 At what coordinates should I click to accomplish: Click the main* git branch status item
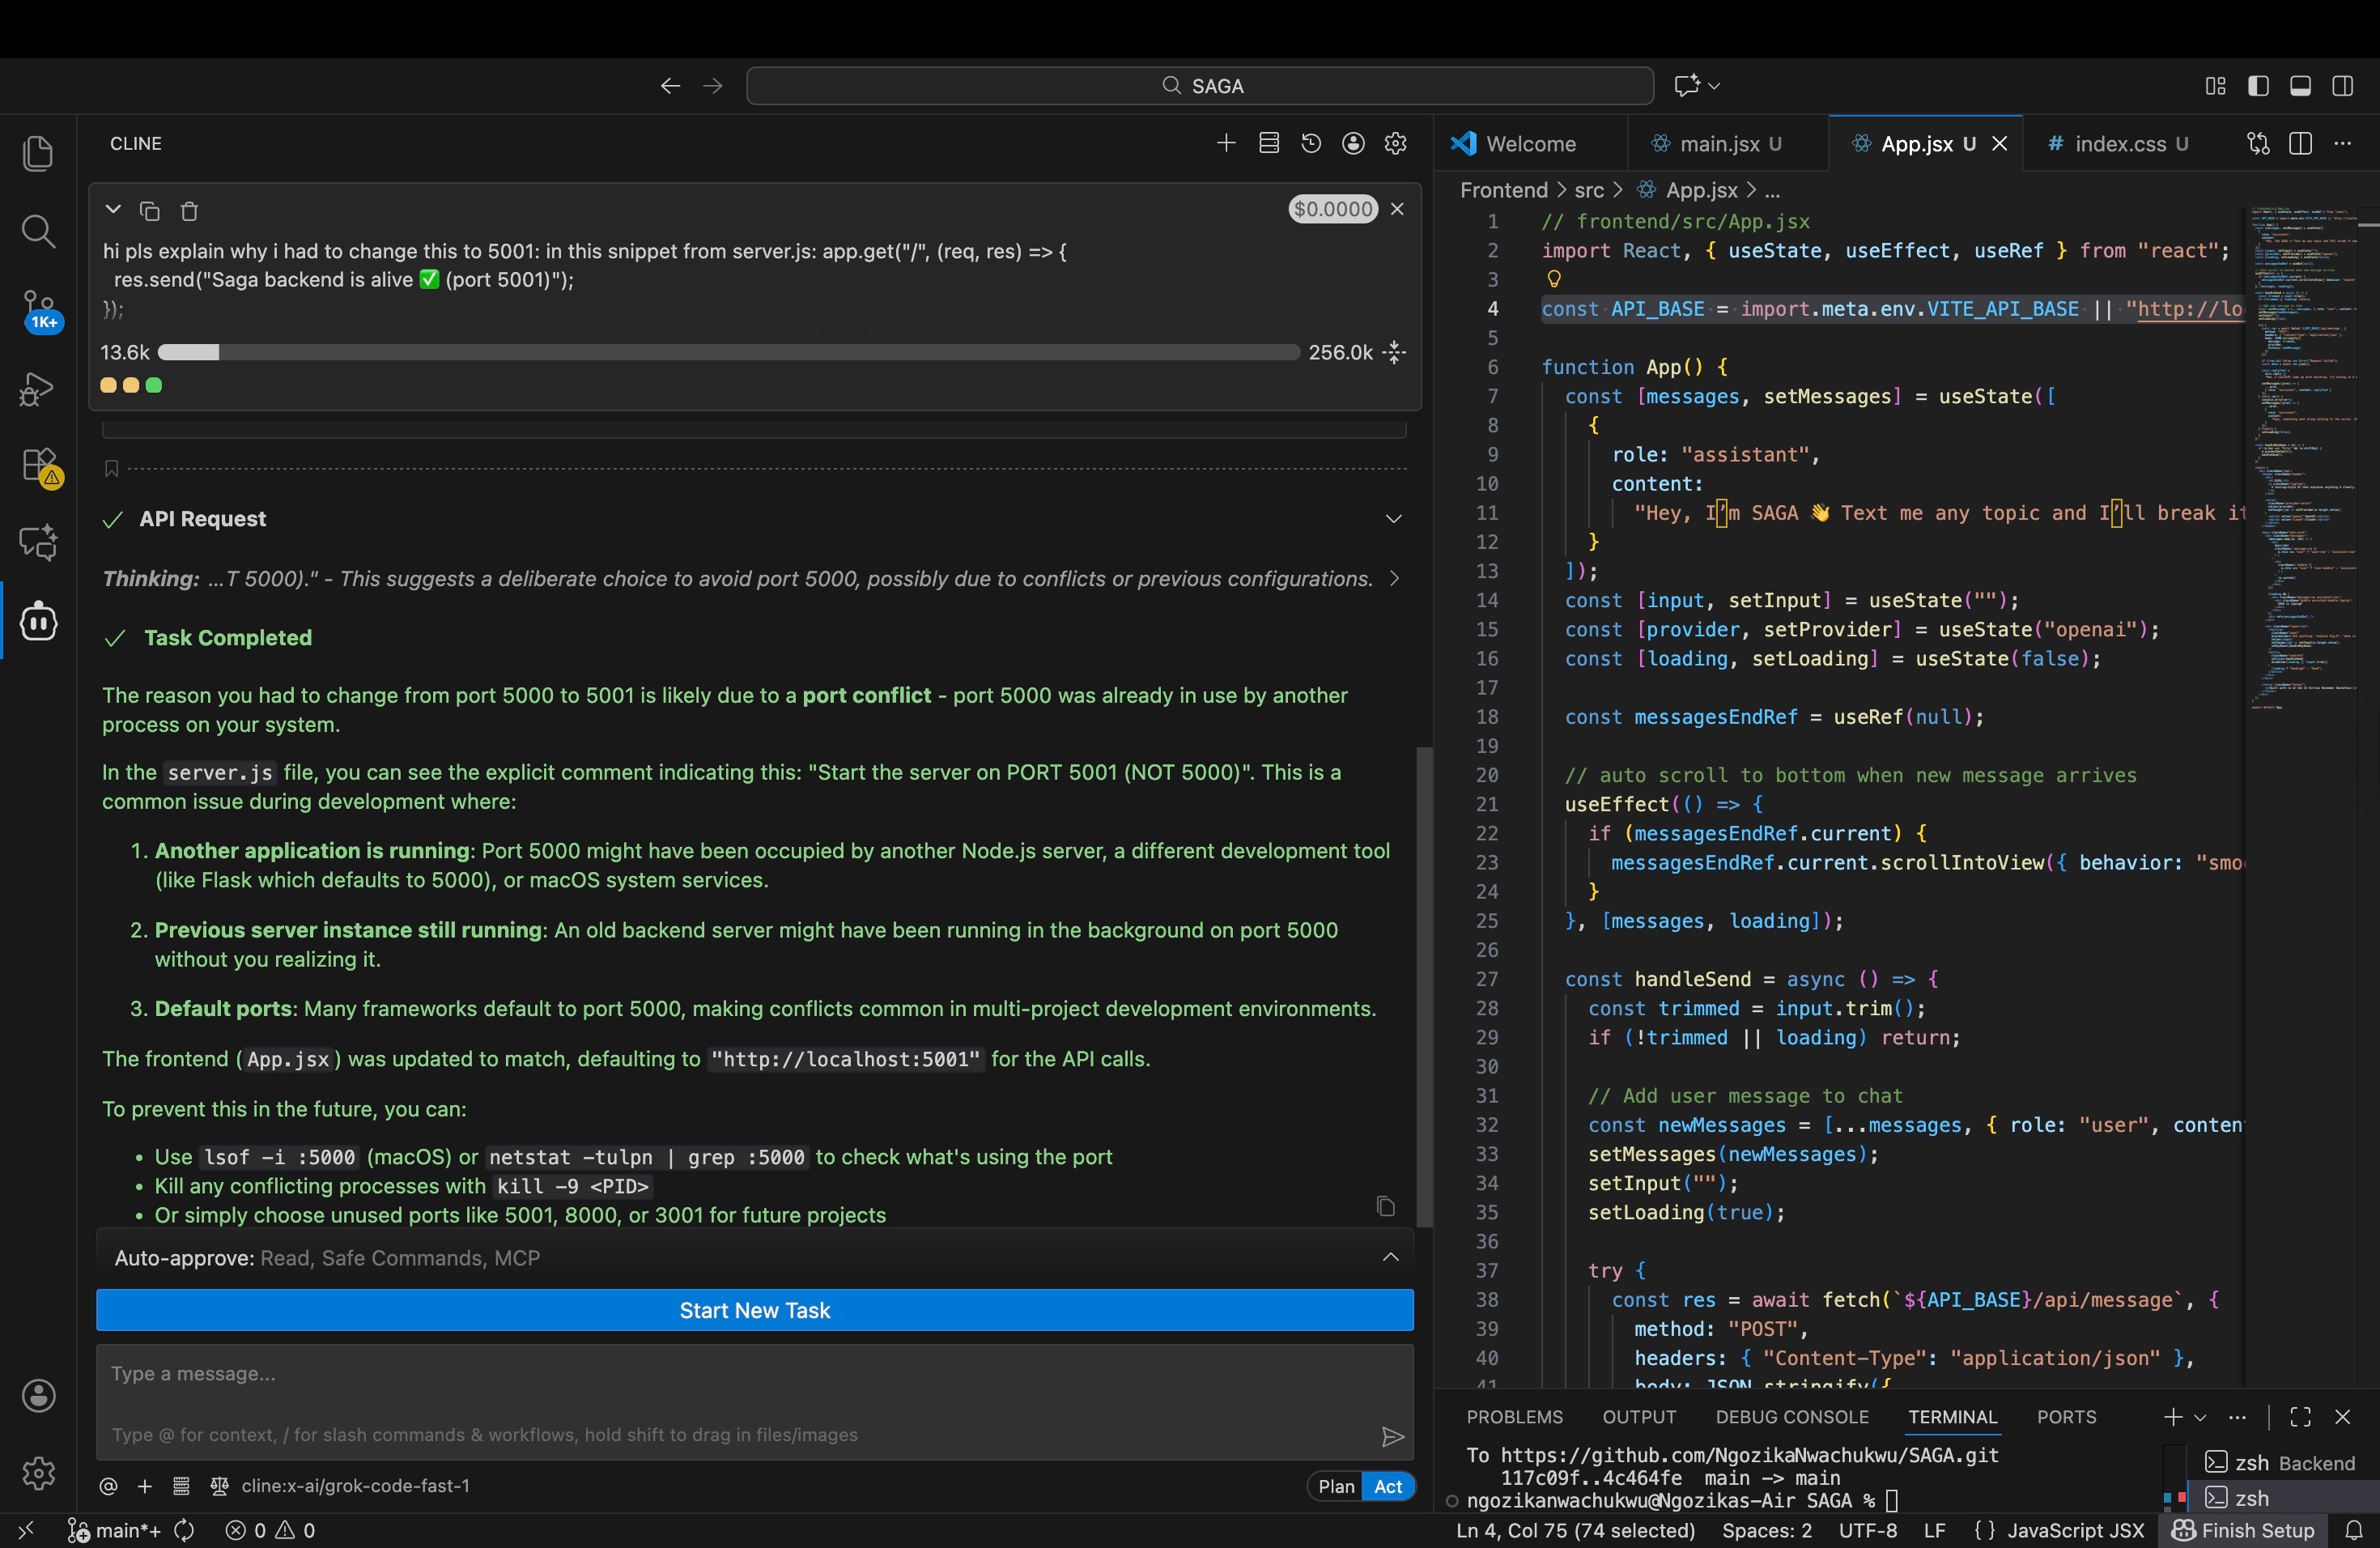(114, 1531)
